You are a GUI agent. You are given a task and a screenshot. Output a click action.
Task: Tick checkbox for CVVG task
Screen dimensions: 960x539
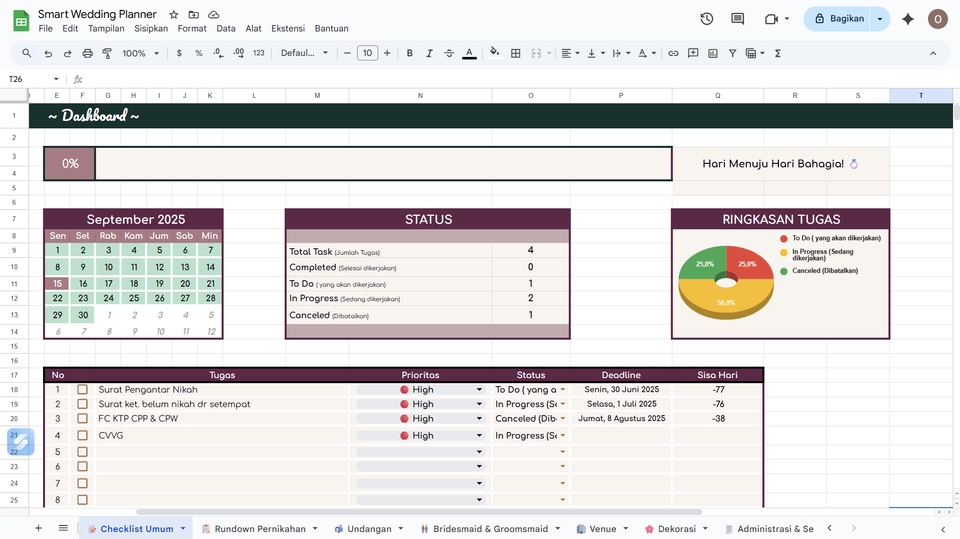83,435
